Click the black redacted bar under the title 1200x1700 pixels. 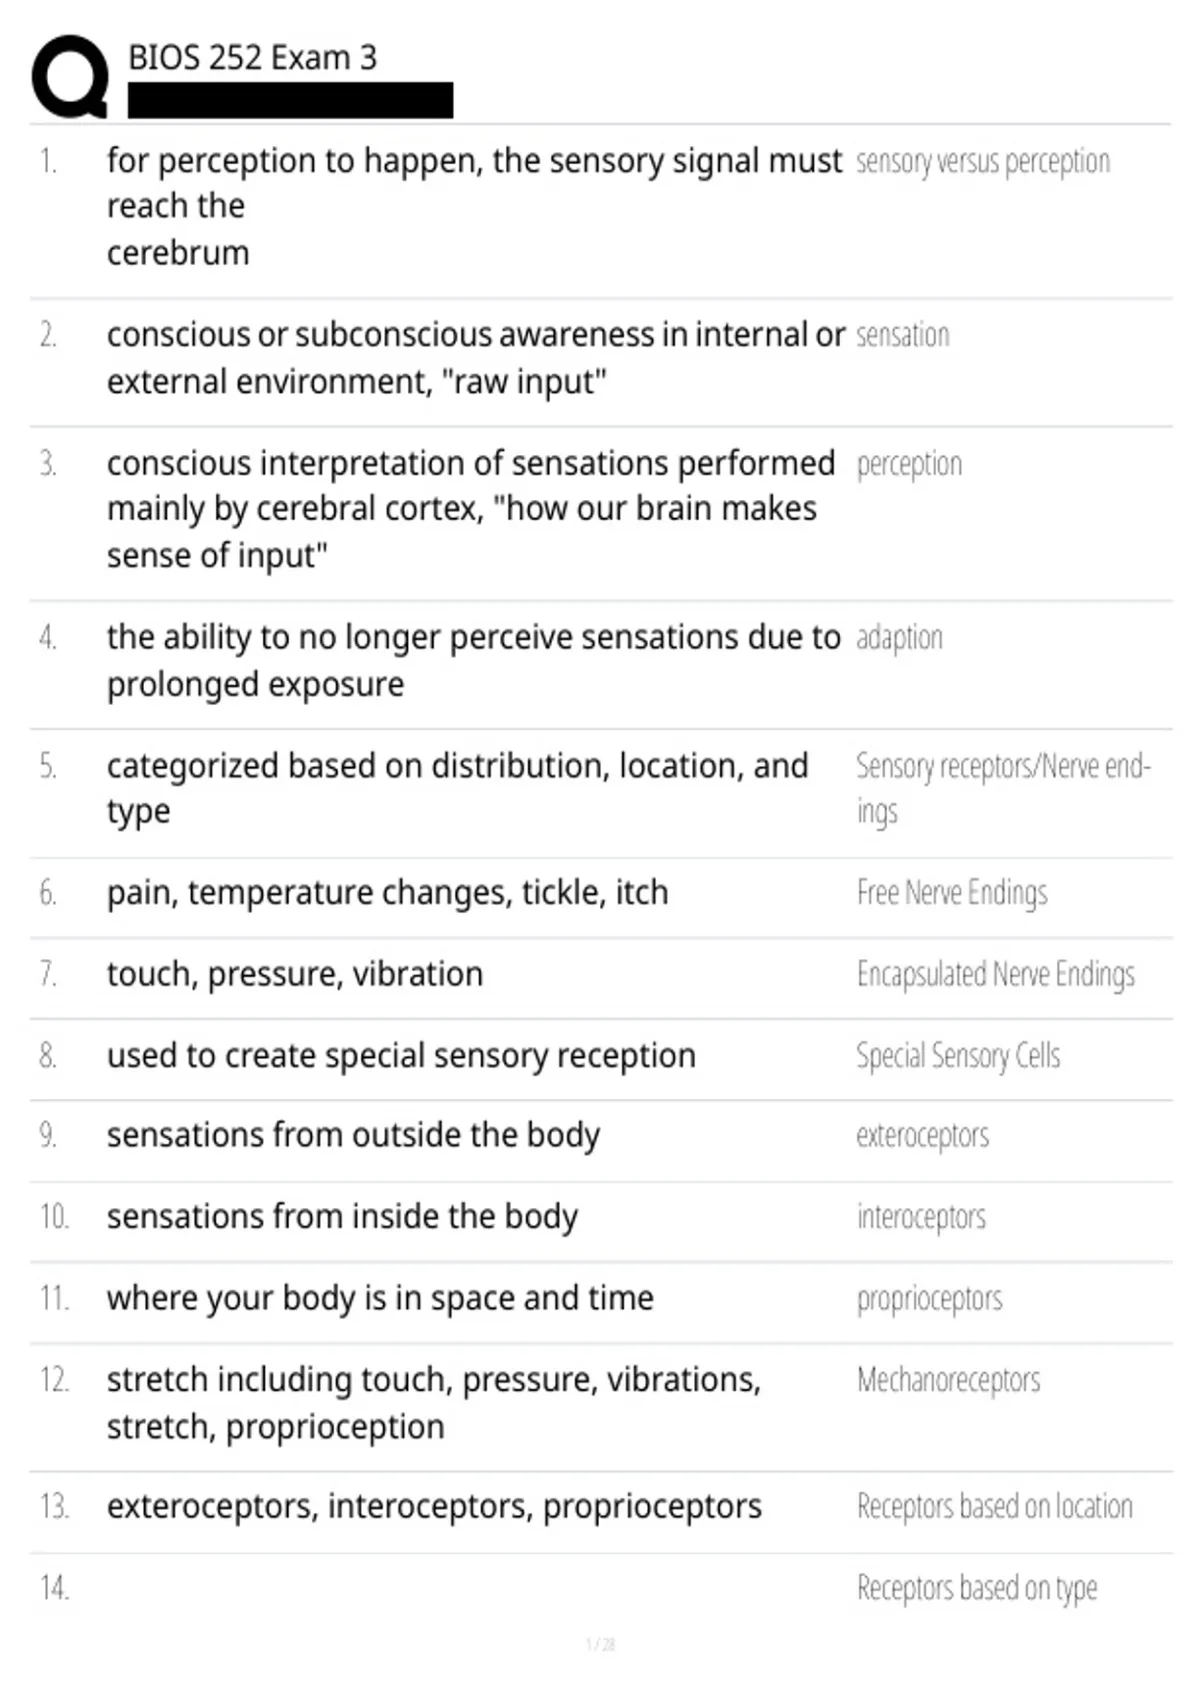click(x=290, y=101)
